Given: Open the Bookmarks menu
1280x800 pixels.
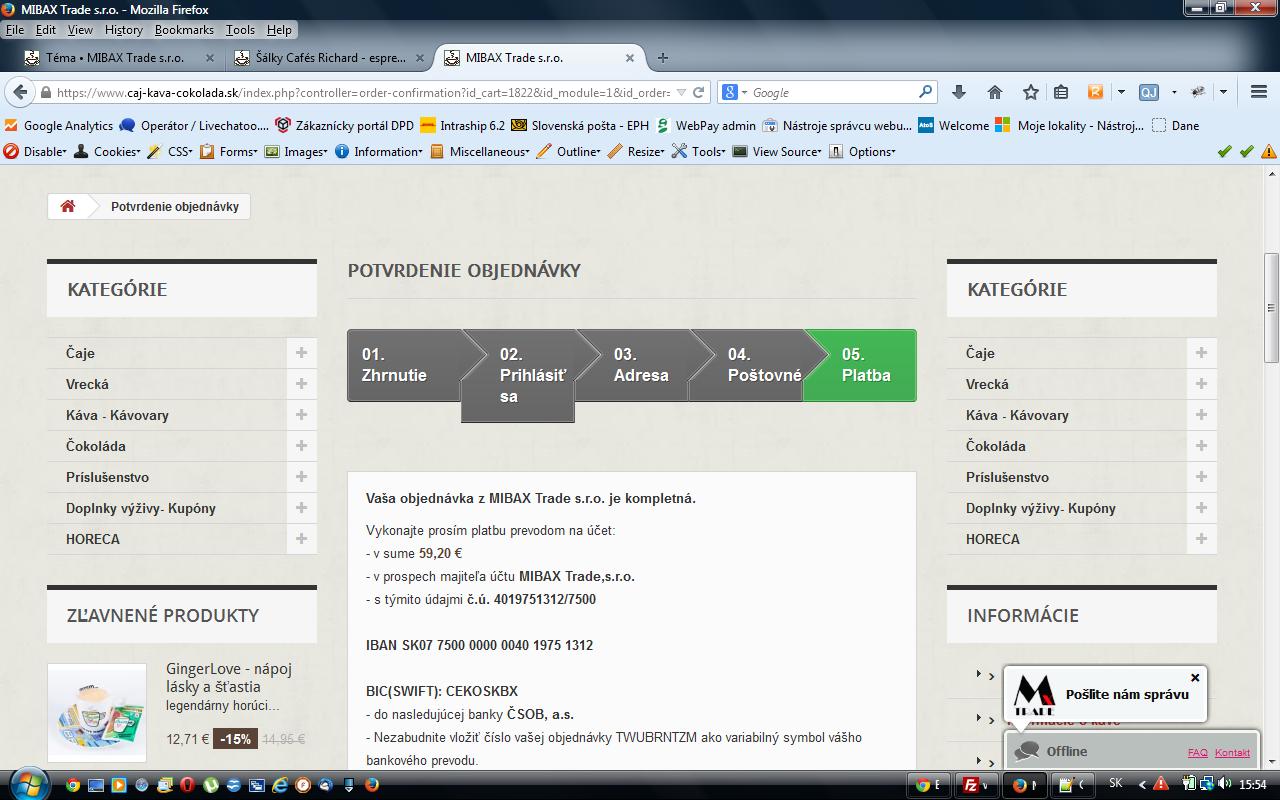Looking at the screenshot, I should (184, 30).
